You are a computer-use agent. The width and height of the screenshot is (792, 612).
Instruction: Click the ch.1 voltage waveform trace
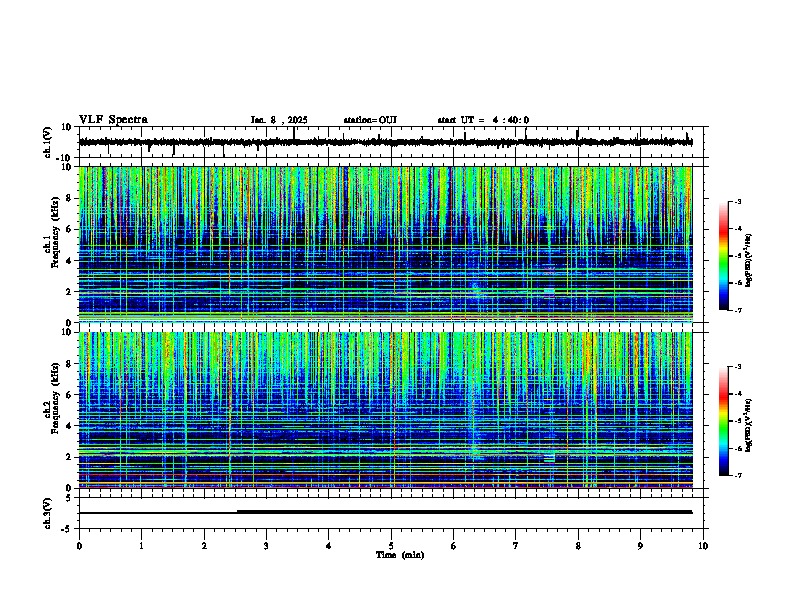click(385, 142)
